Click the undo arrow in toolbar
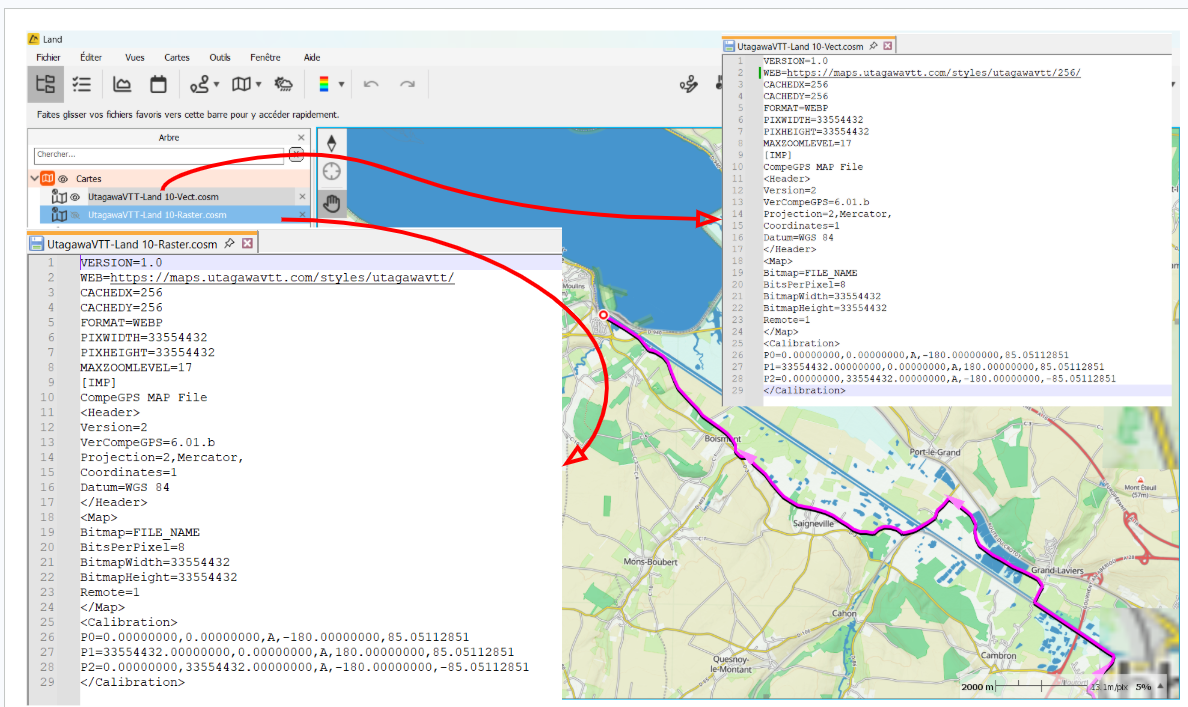The width and height of the screenshot is (1188, 707). (x=371, y=84)
